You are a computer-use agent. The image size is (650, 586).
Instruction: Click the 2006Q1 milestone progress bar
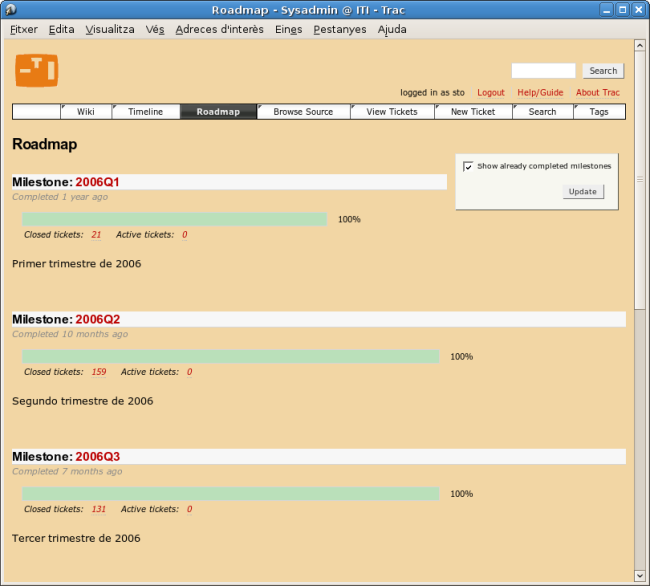174,219
